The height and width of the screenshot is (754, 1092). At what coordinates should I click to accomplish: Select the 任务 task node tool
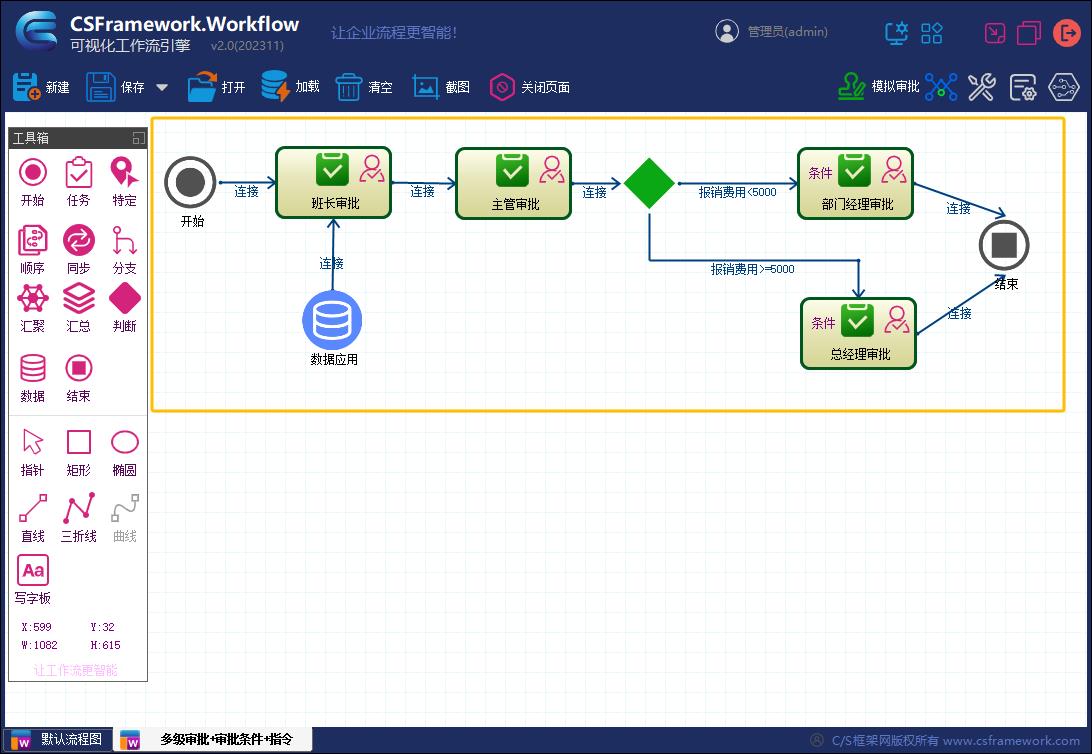(x=78, y=173)
